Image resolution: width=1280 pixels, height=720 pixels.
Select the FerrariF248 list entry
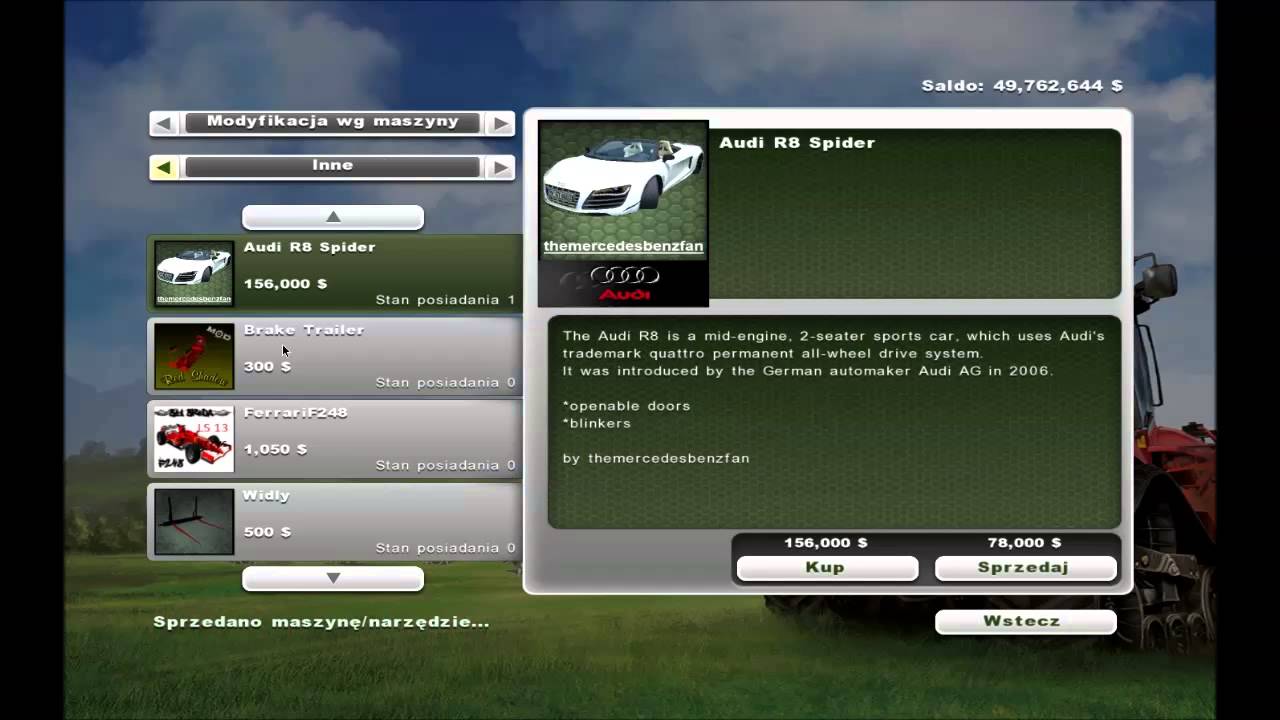click(335, 440)
